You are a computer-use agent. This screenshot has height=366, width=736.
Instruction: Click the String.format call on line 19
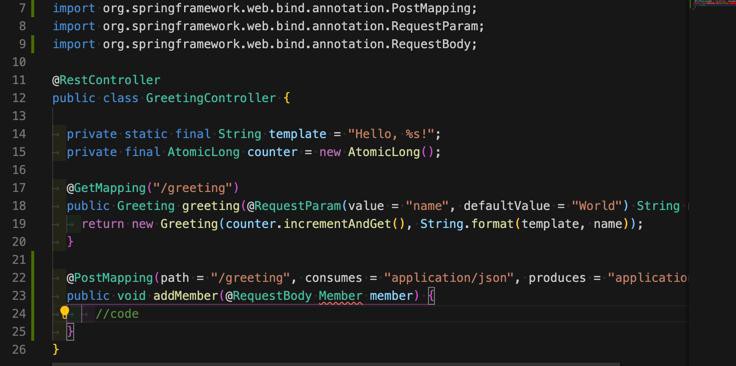point(467,224)
